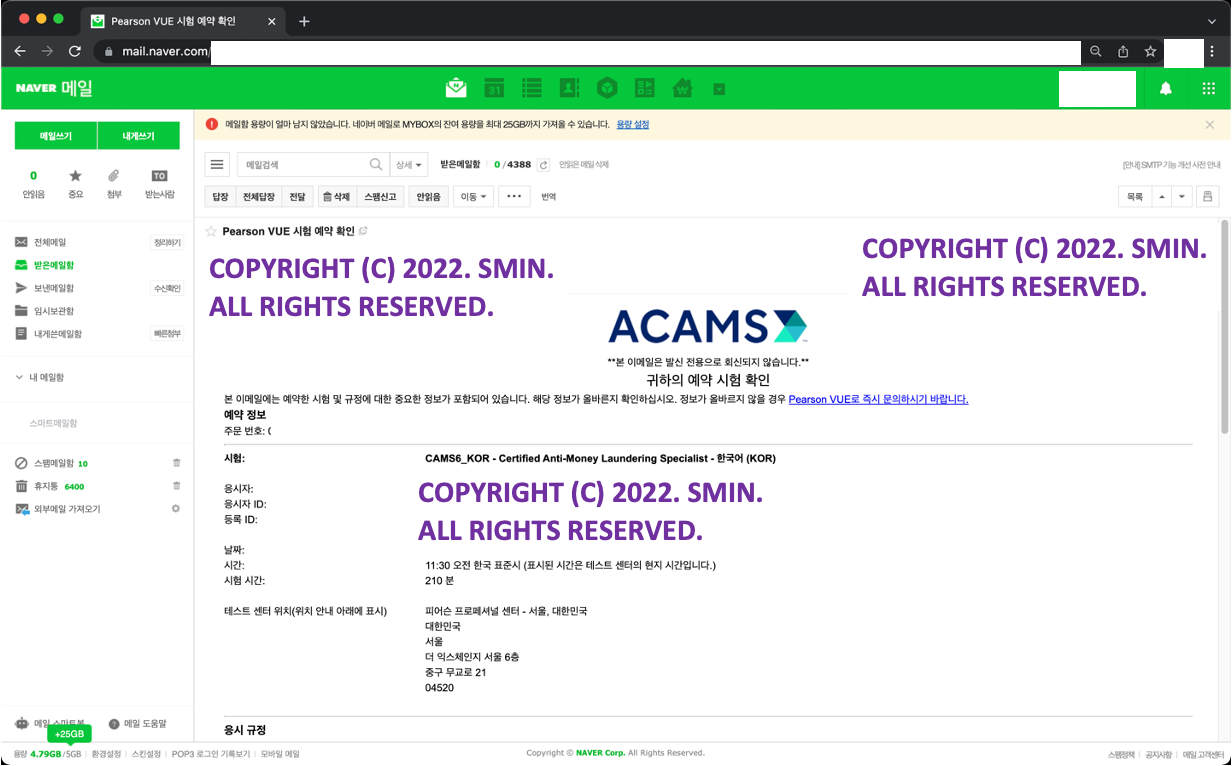Open 환경설정 settings in footer

[x=106, y=754]
